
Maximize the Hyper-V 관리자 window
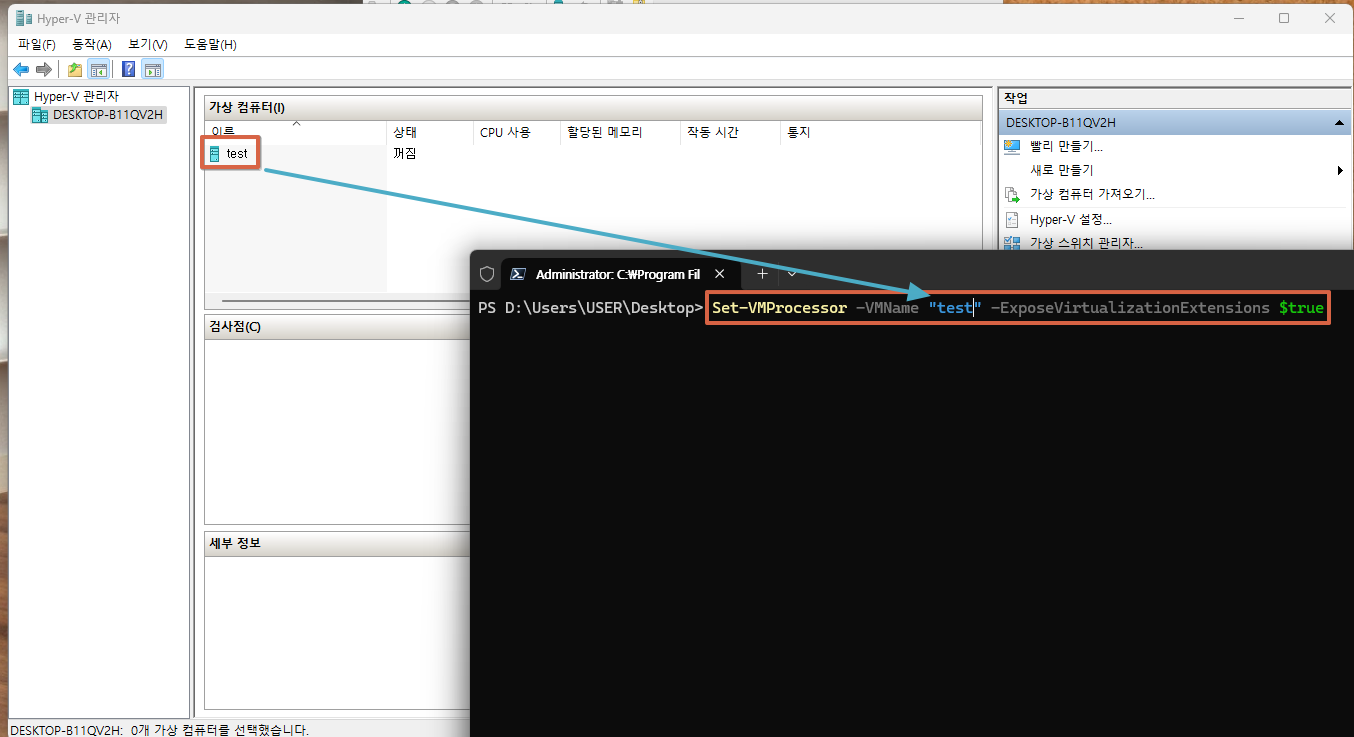coord(1284,18)
